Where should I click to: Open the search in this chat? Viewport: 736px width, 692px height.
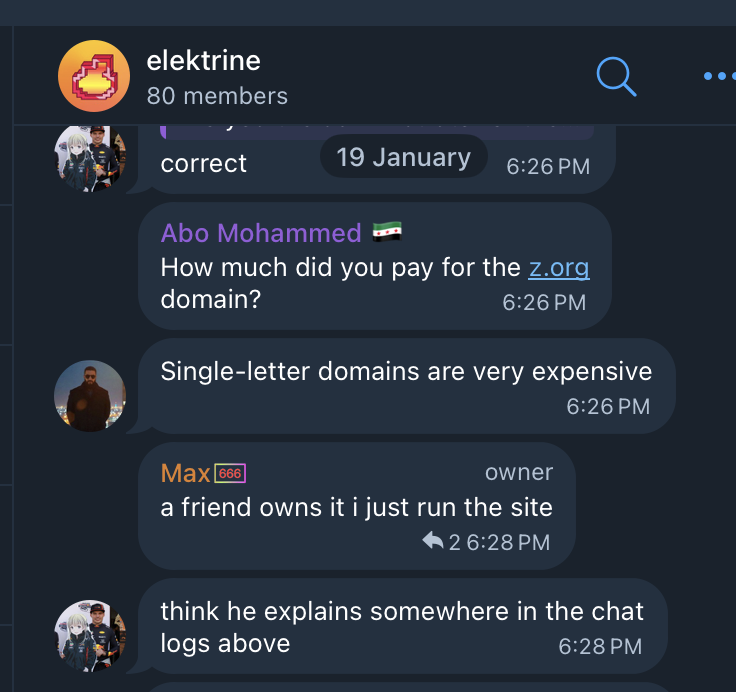(x=616, y=76)
